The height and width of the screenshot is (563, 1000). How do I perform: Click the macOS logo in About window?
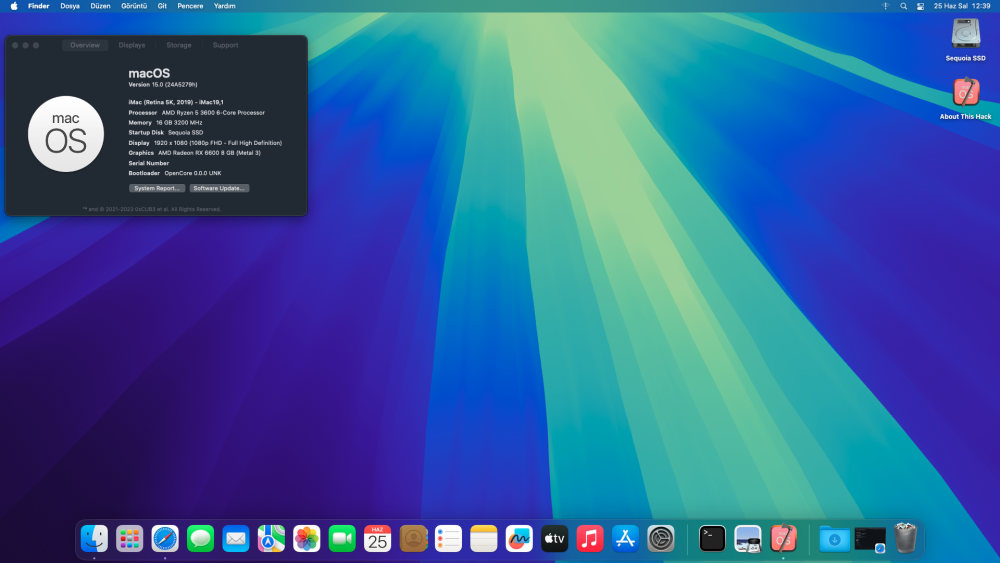coord(66,134)
